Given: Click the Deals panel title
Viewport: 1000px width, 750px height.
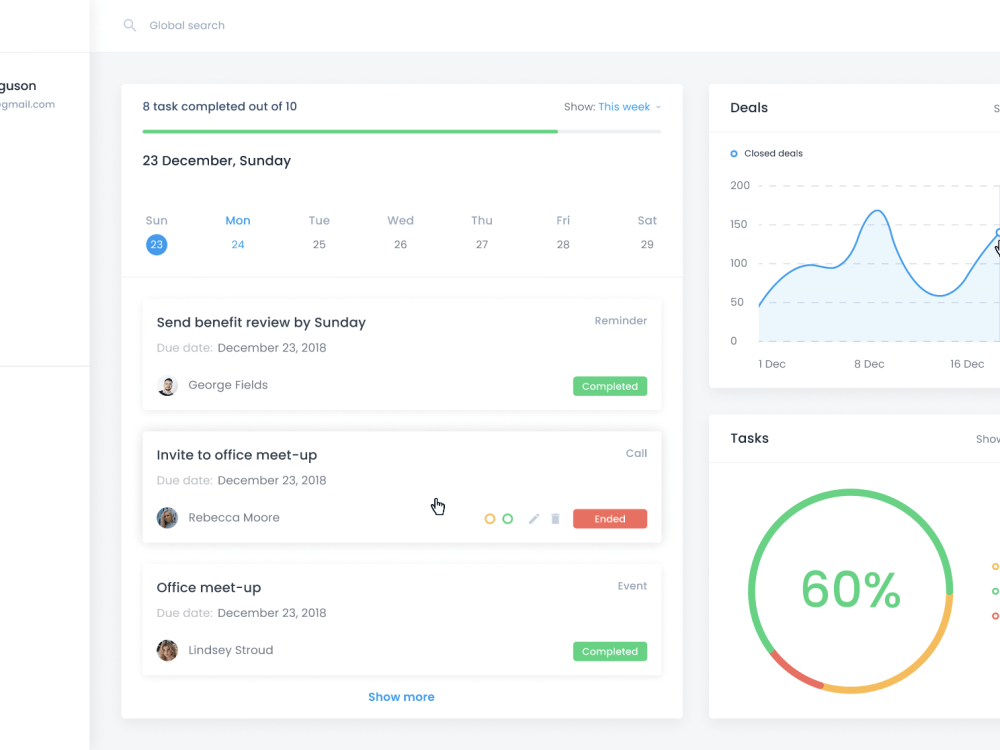Looking at the screenshot, I should pyautogui.click(x=749, y=108).
